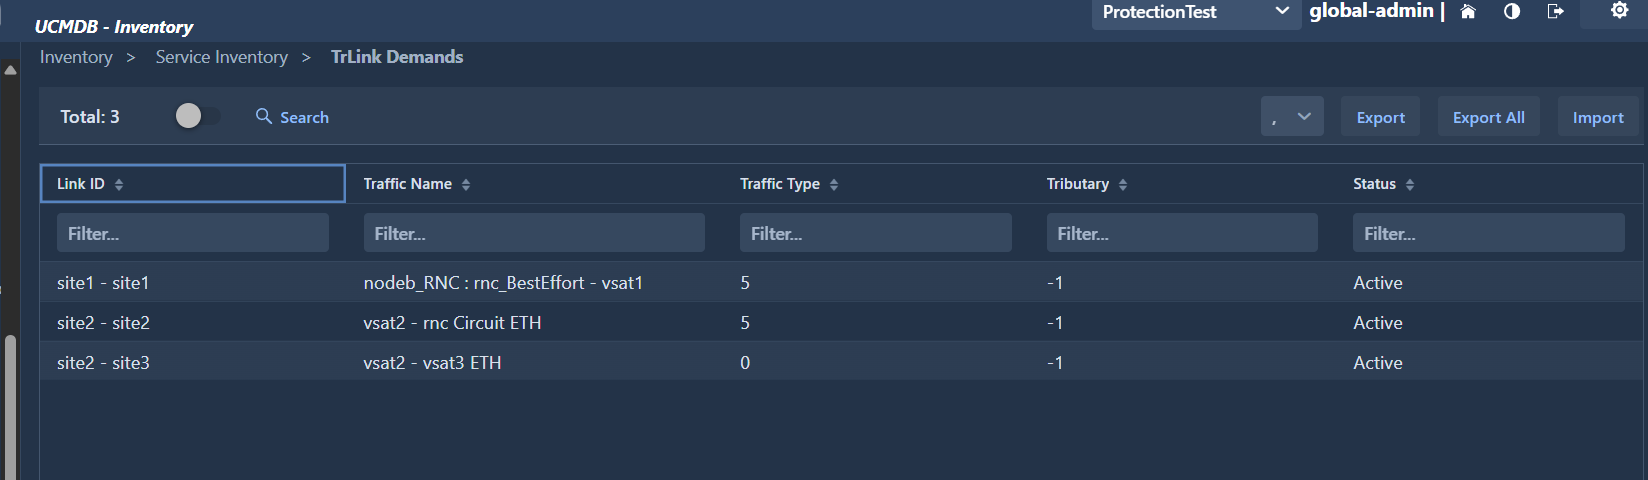Viewport: 1648px width, 480px height.
Task: Focus the Traffic Name filter field
Action: pyautogui.click(x=534, y=233)
